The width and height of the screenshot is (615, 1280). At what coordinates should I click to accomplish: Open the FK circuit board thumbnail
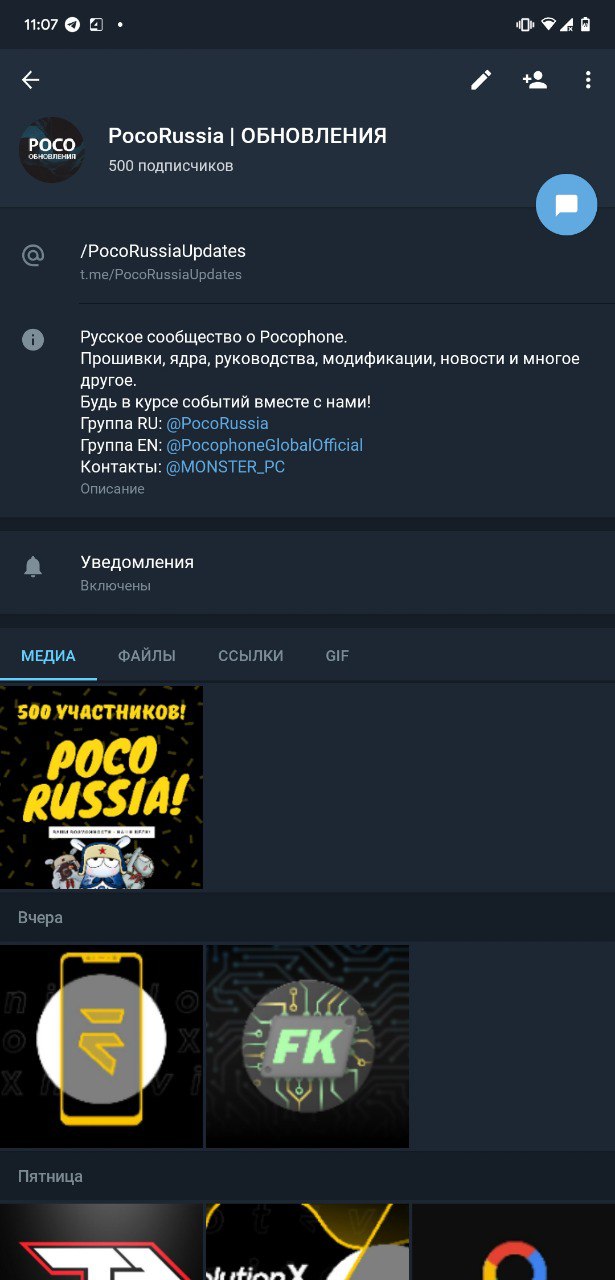(307, 1046)
